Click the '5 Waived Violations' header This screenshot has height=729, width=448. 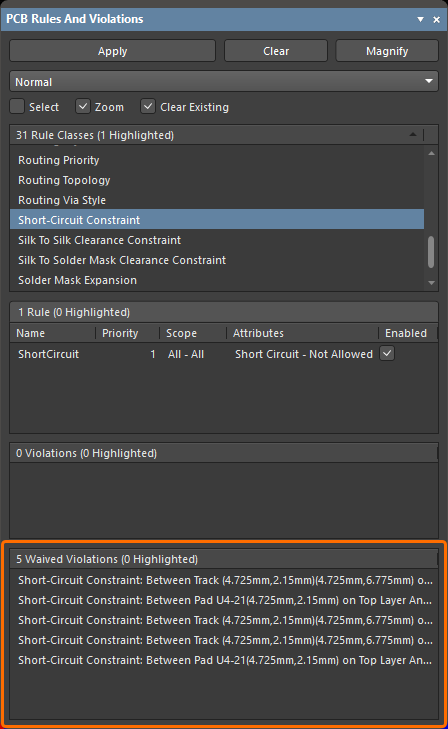click(x=224, y=559)
